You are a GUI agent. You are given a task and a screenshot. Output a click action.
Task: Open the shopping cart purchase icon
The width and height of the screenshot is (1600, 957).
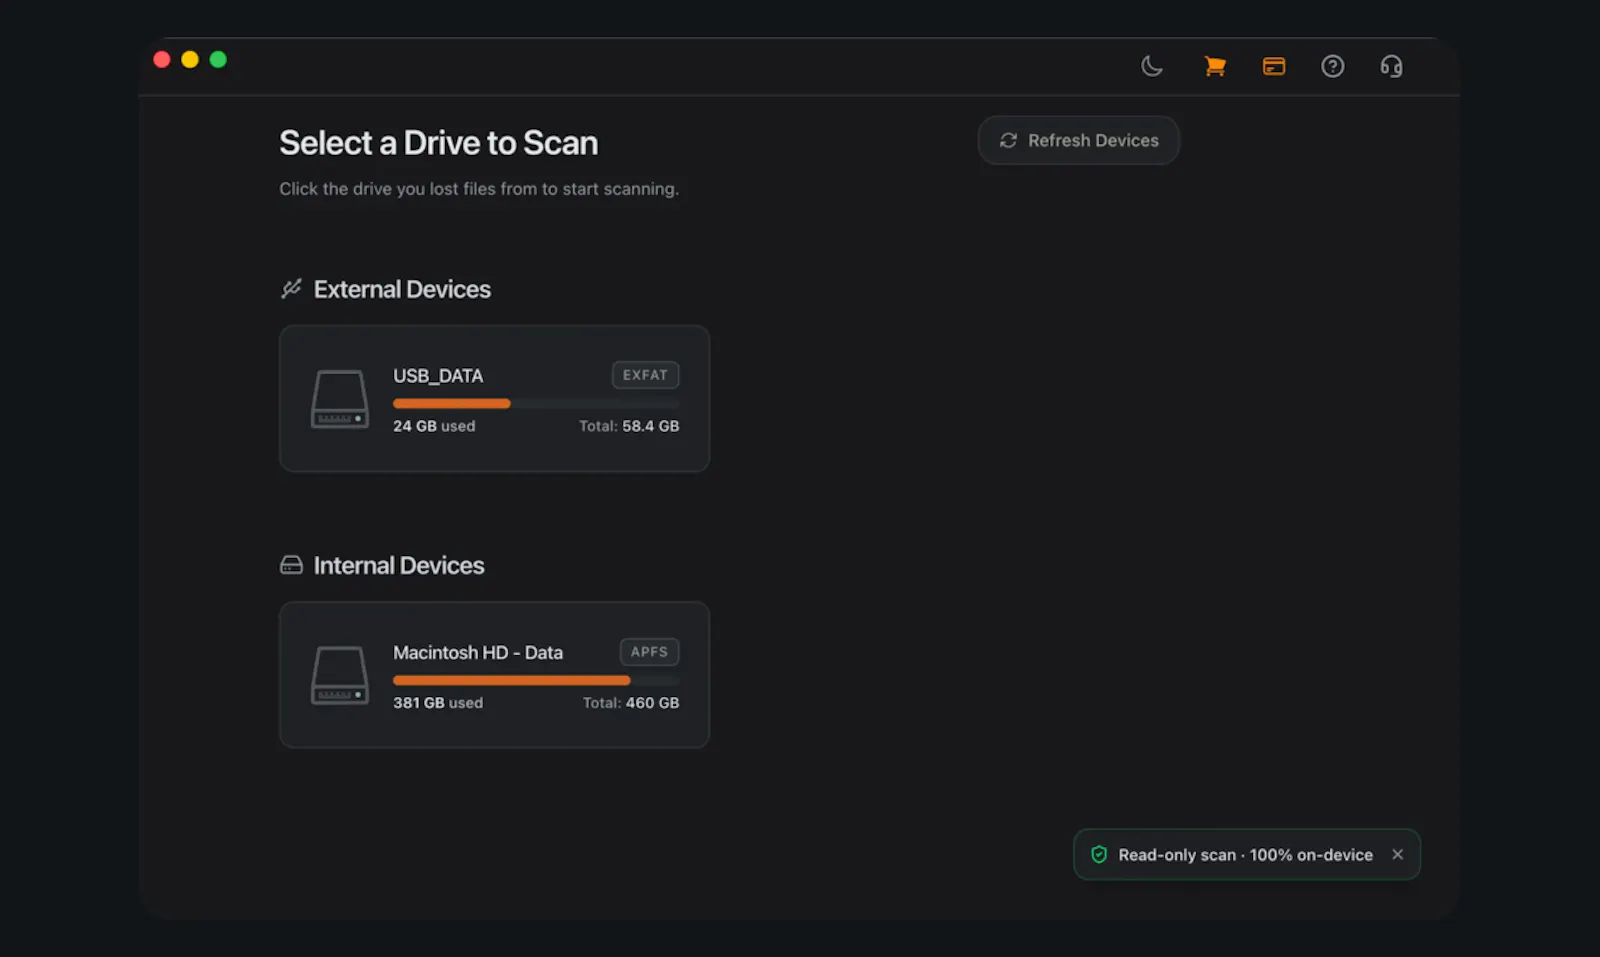1215,66
